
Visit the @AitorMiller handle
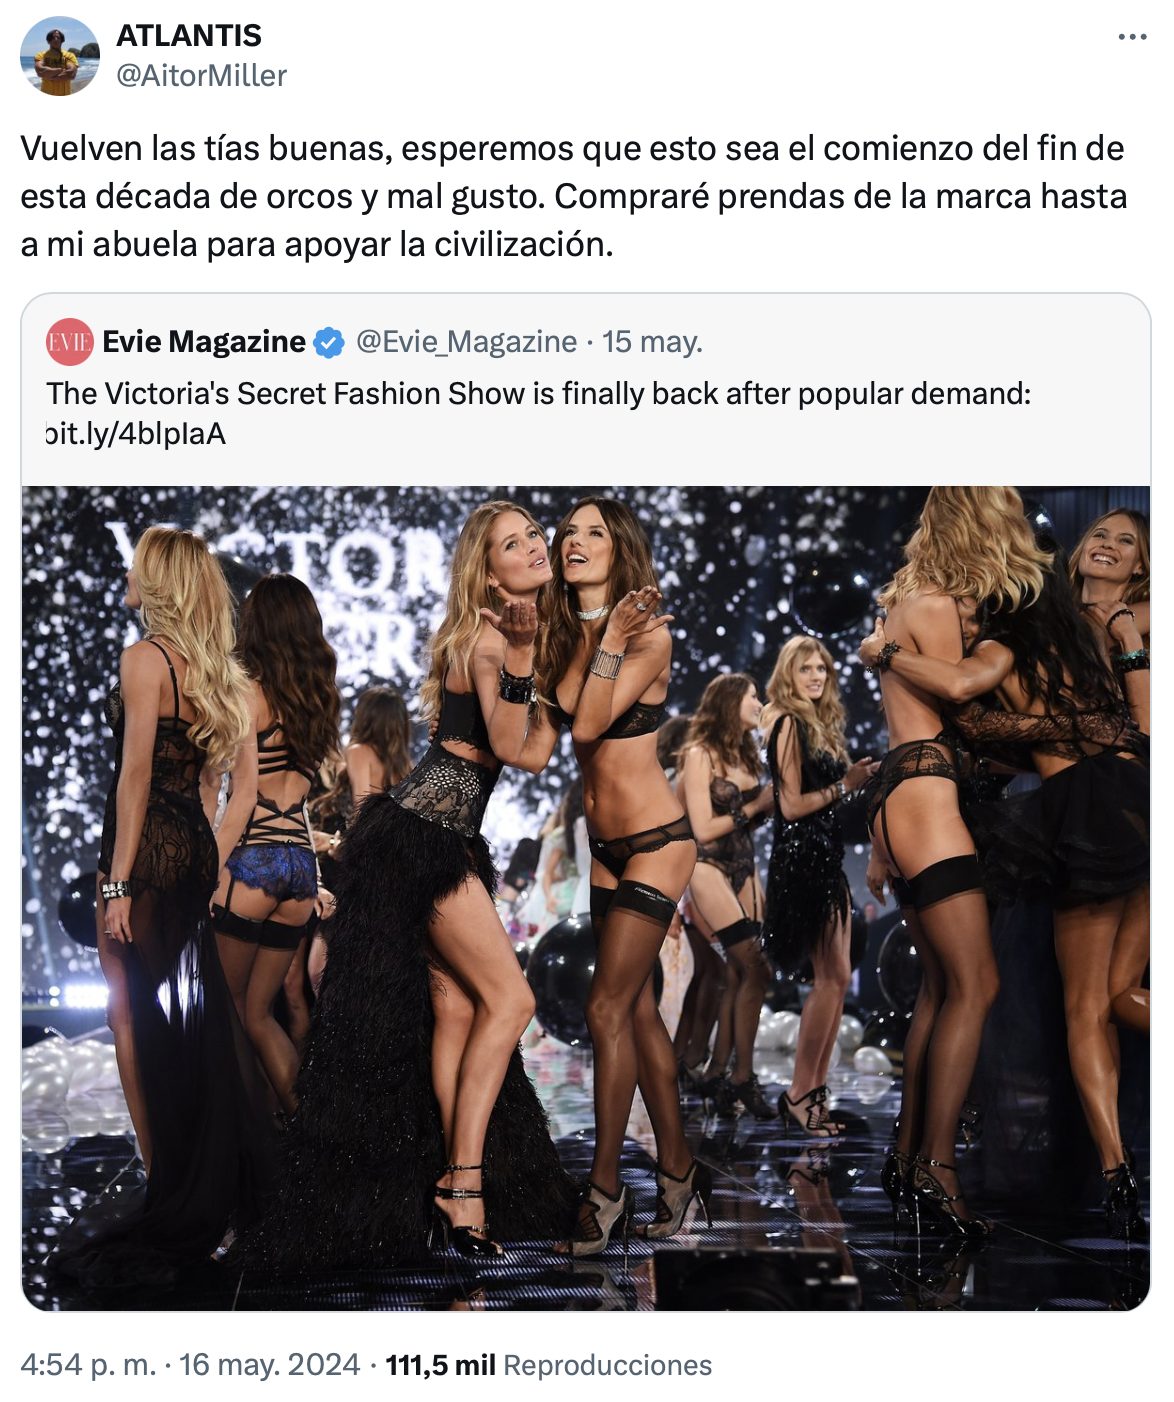(202, 76)
